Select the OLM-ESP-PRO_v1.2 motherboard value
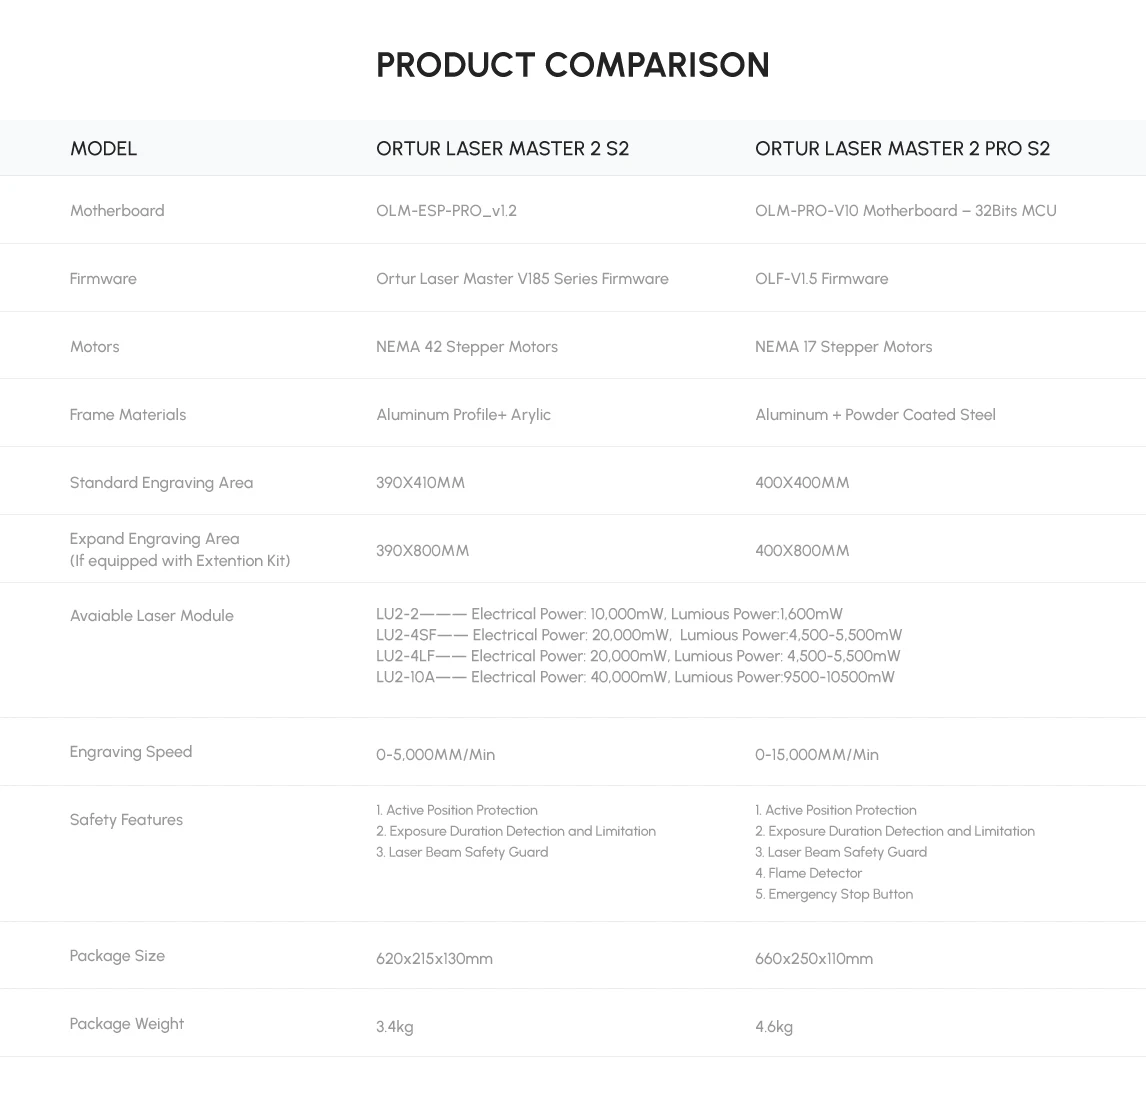 (446, 210)
